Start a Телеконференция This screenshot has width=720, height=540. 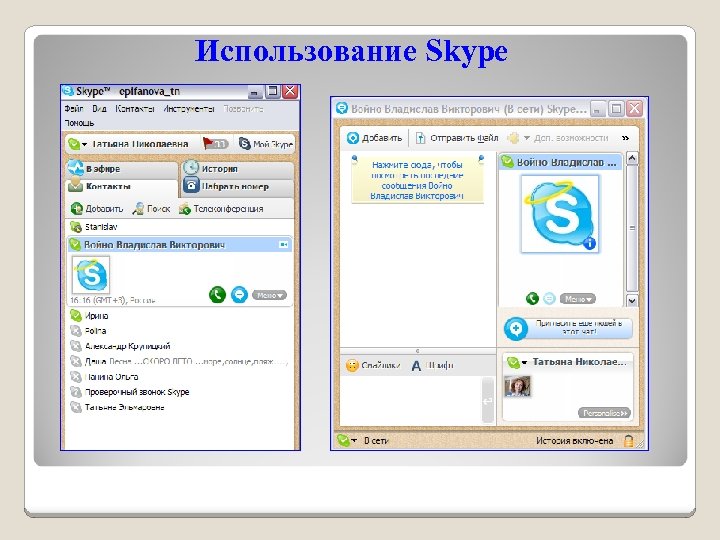(x=221, y=209)
